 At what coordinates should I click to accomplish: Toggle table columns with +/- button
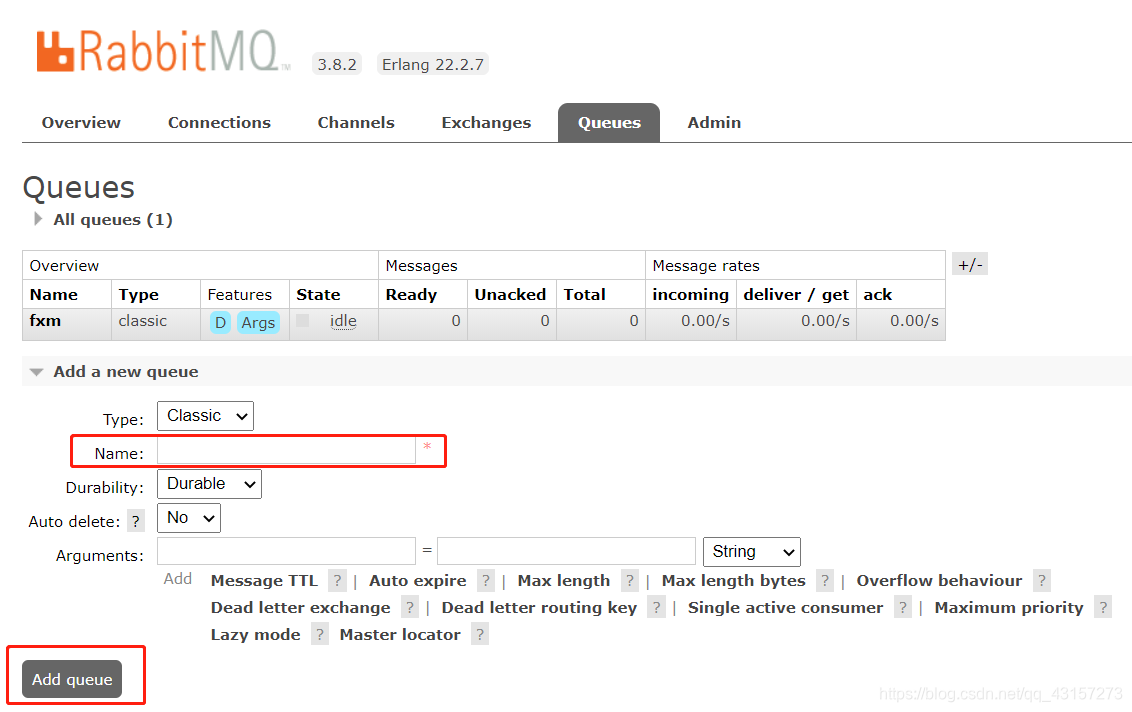(x=970, y=264)
